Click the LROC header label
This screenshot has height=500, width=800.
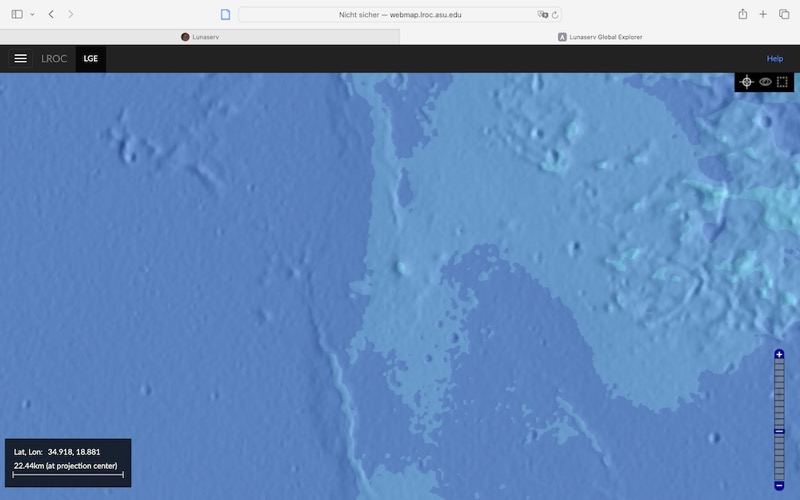(x=54, y=59)
